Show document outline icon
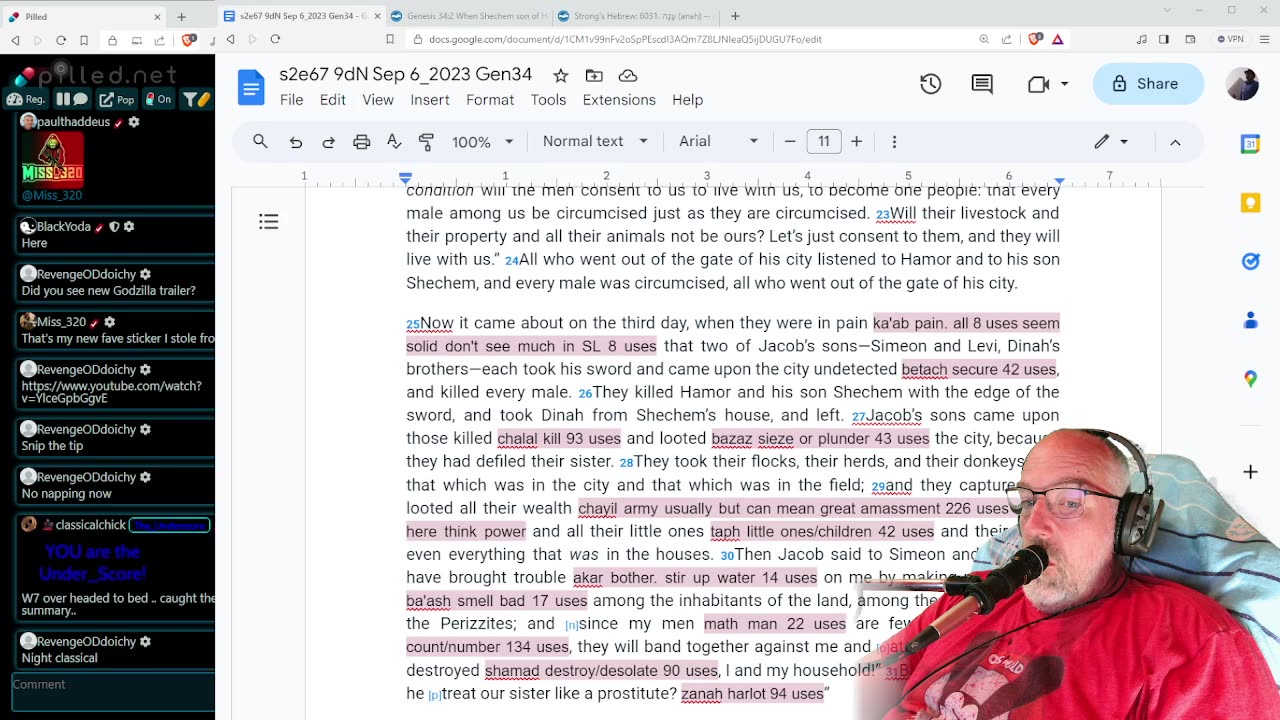The width and height of the screenshot is (1280, 720). [x=268, y=222]
